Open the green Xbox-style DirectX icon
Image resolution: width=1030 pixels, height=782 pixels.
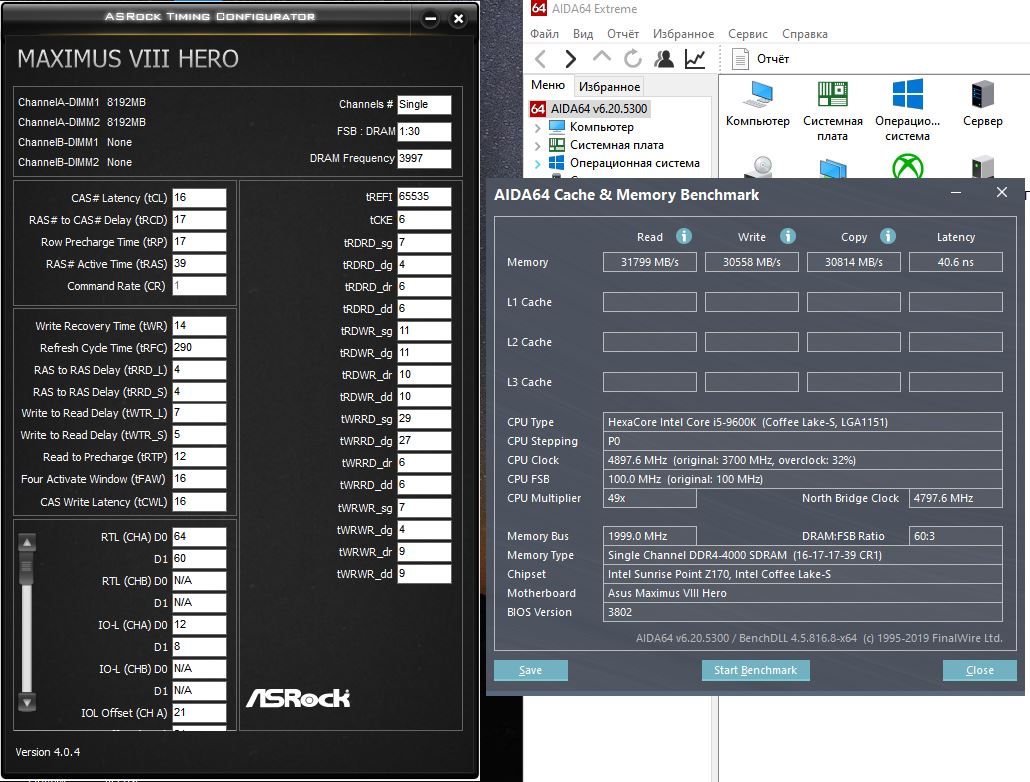(908, 166)
